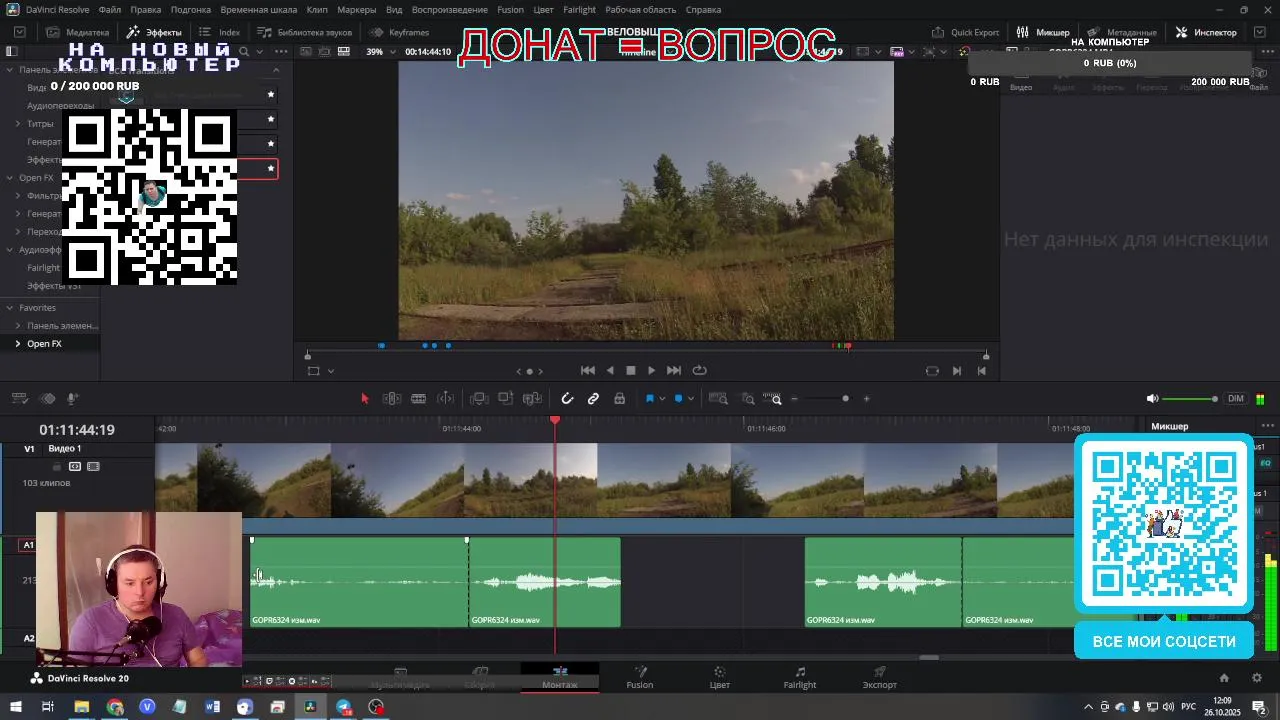Screen dimensions: 1280x720
Task: Play the timeline in reverse
Action: tap(610, 370)
